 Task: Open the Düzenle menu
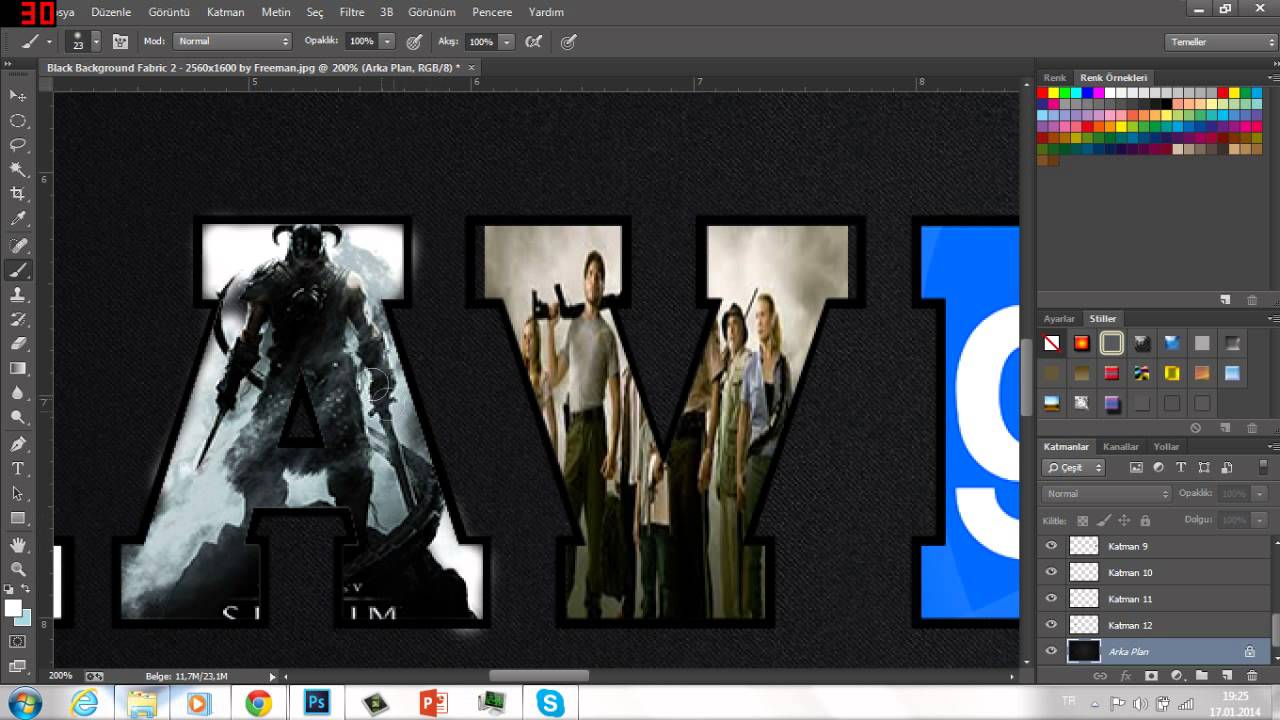click(x=111, y=12)
